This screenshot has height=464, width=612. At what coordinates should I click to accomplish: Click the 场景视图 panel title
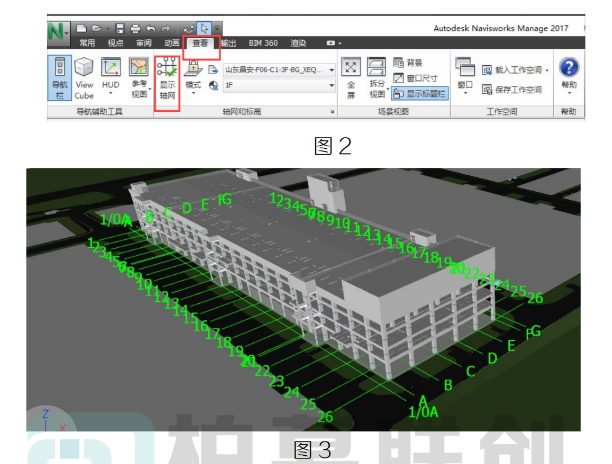click(393, 112)
